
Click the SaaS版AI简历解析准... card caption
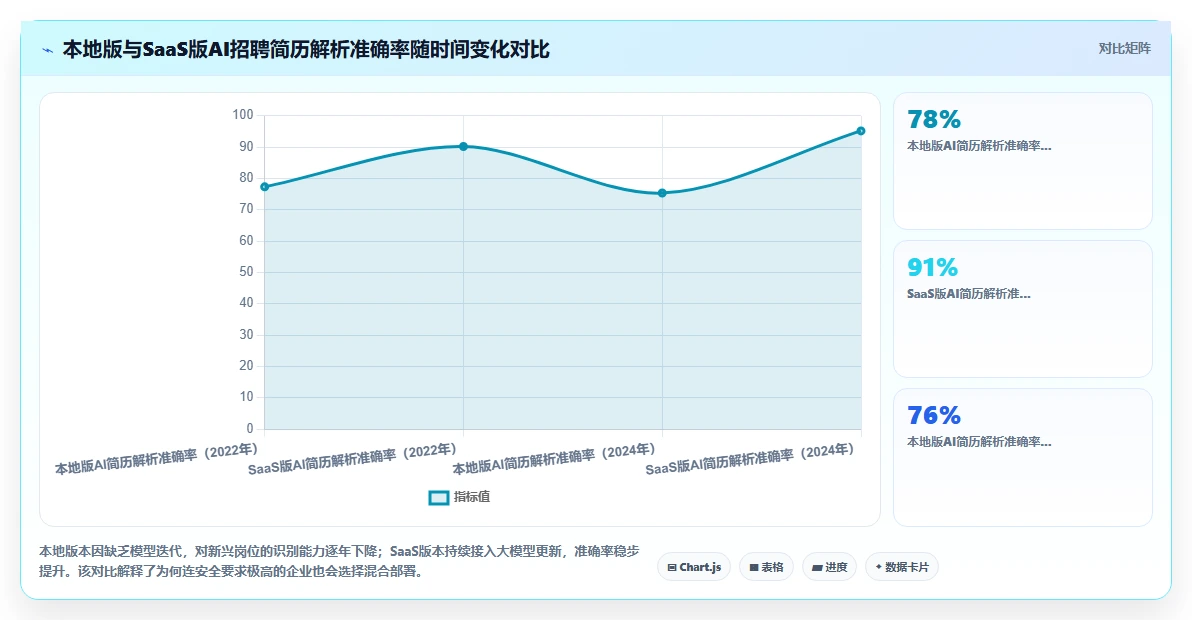(x=968, y=294)
